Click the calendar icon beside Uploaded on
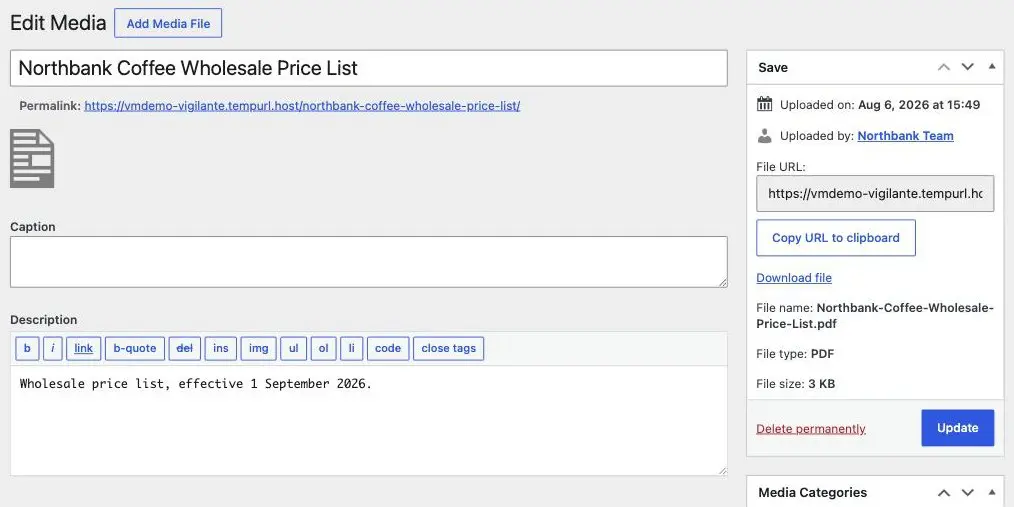Image resolution: width=1014 pixels, height=507 pixels. coord(764,104)
